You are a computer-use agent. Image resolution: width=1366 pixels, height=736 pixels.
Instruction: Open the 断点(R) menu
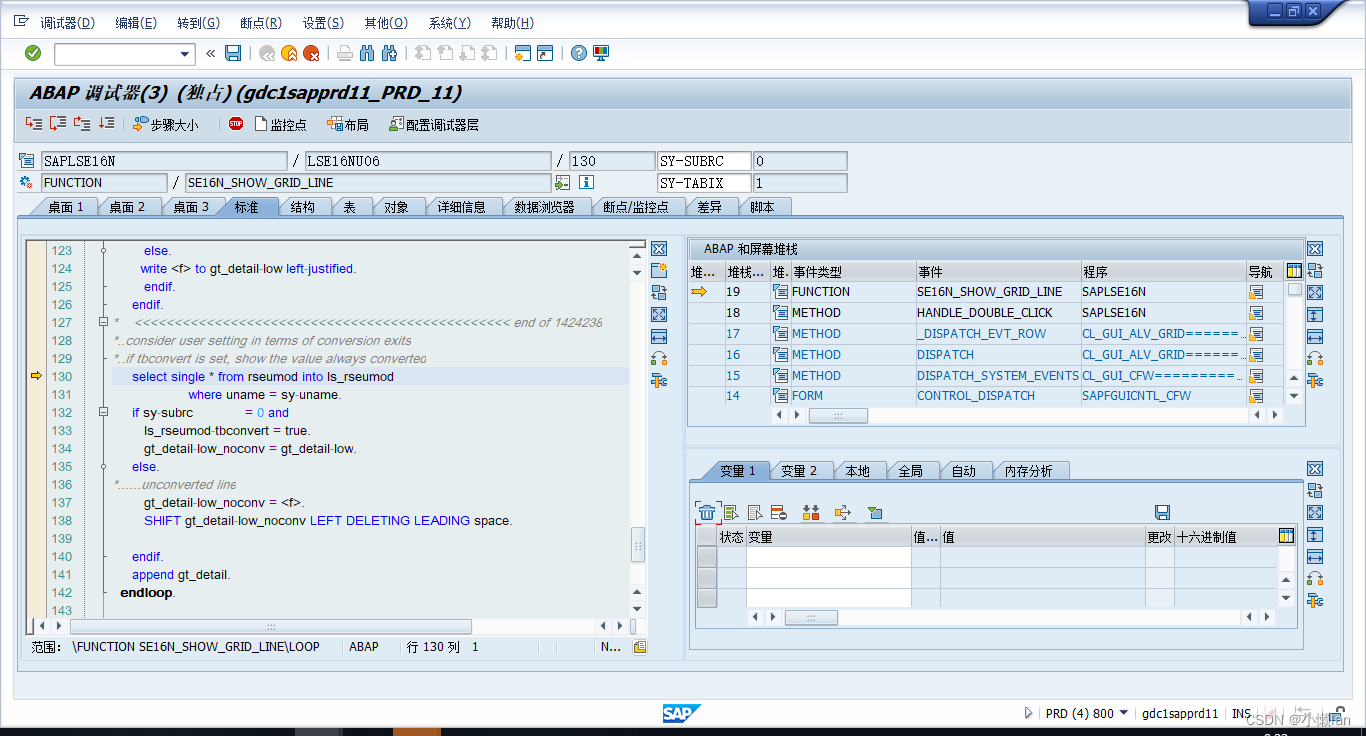pos(261,22)
